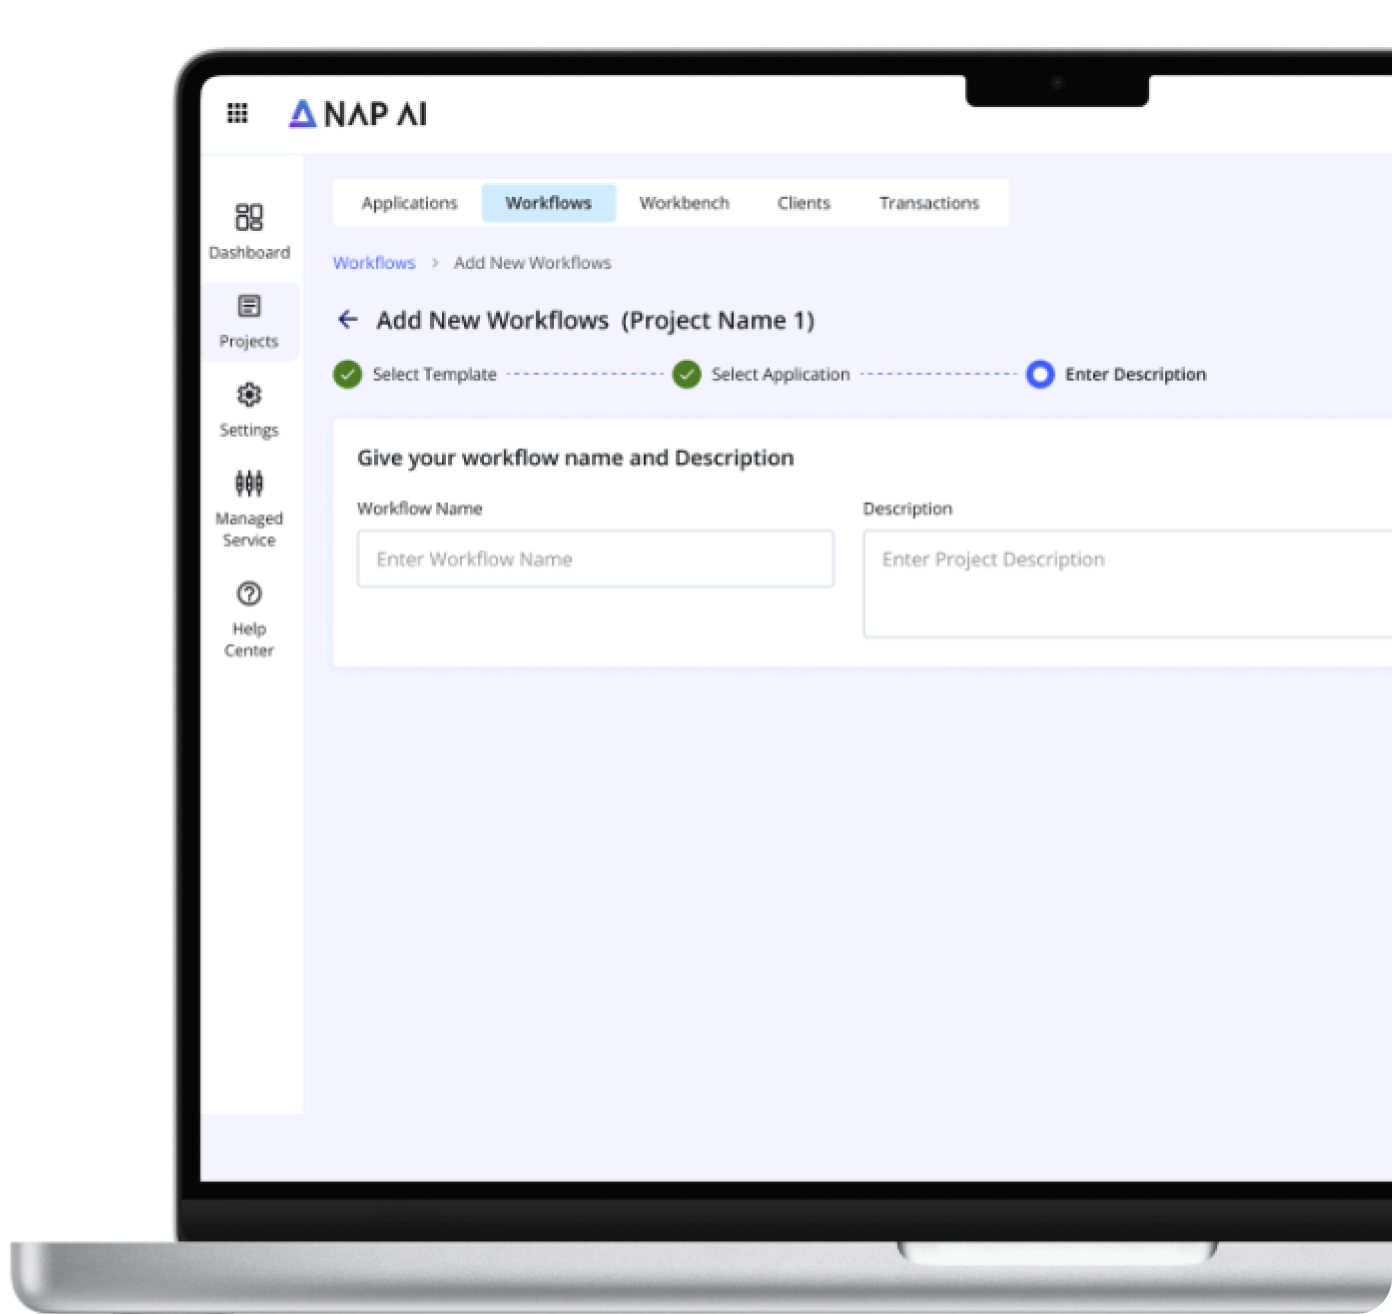
Task: Switch to the Workbench tab
Action: point(684,203)
